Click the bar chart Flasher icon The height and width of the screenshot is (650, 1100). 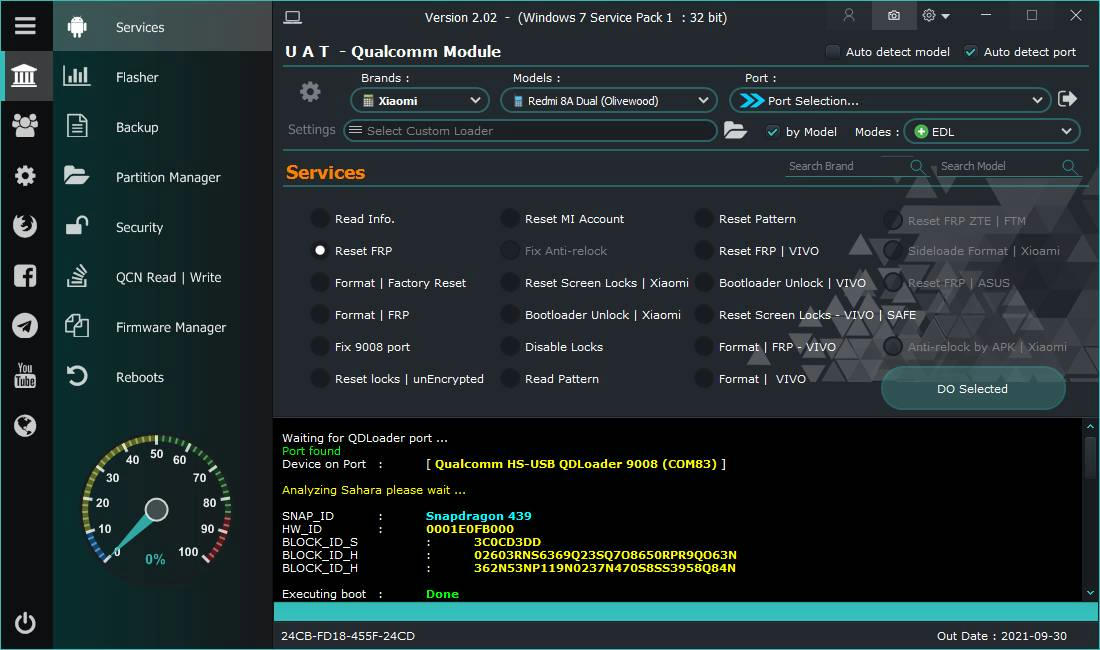click(x=76, y=76)
